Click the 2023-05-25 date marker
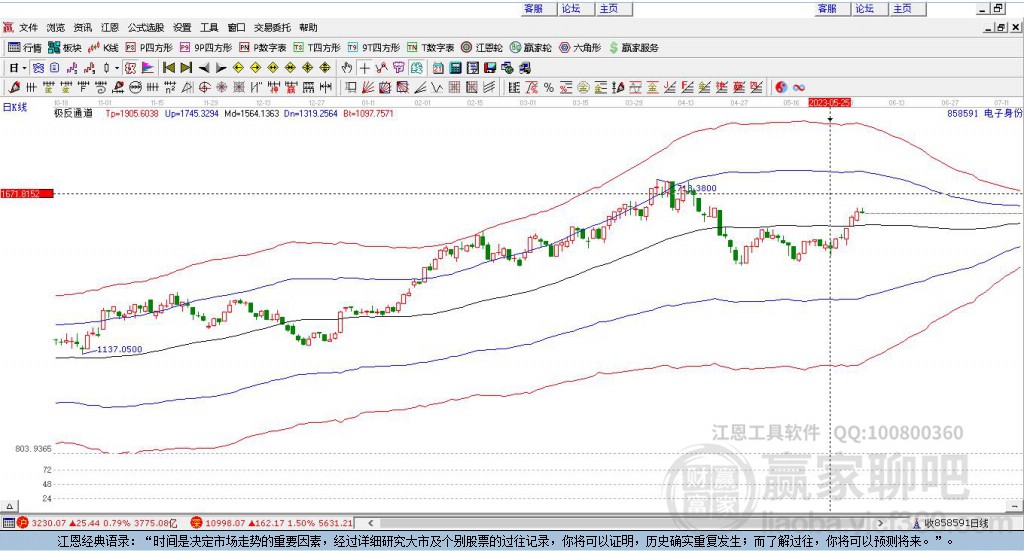1024x551 pixels. [829, 102]
